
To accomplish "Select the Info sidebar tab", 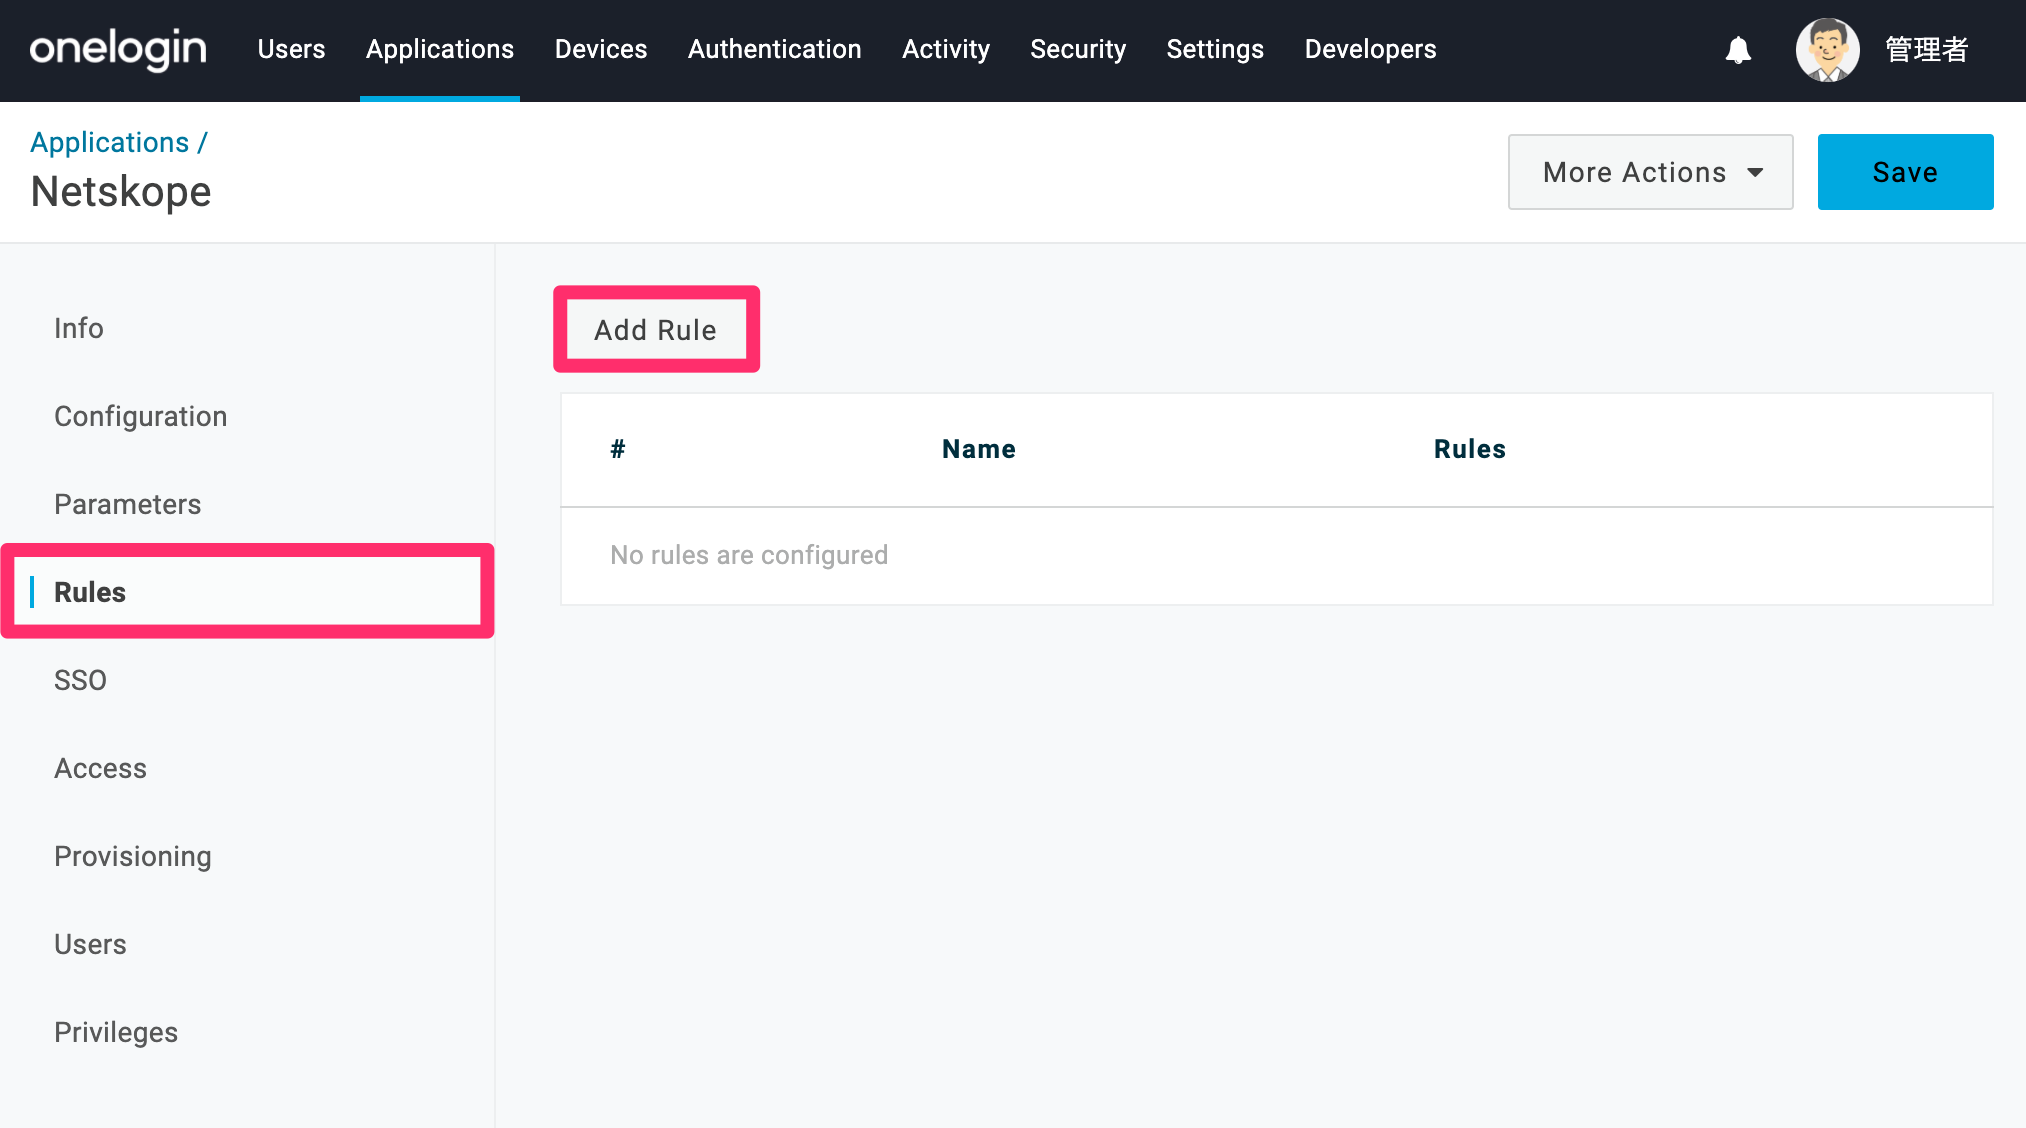I will [79, 328].
